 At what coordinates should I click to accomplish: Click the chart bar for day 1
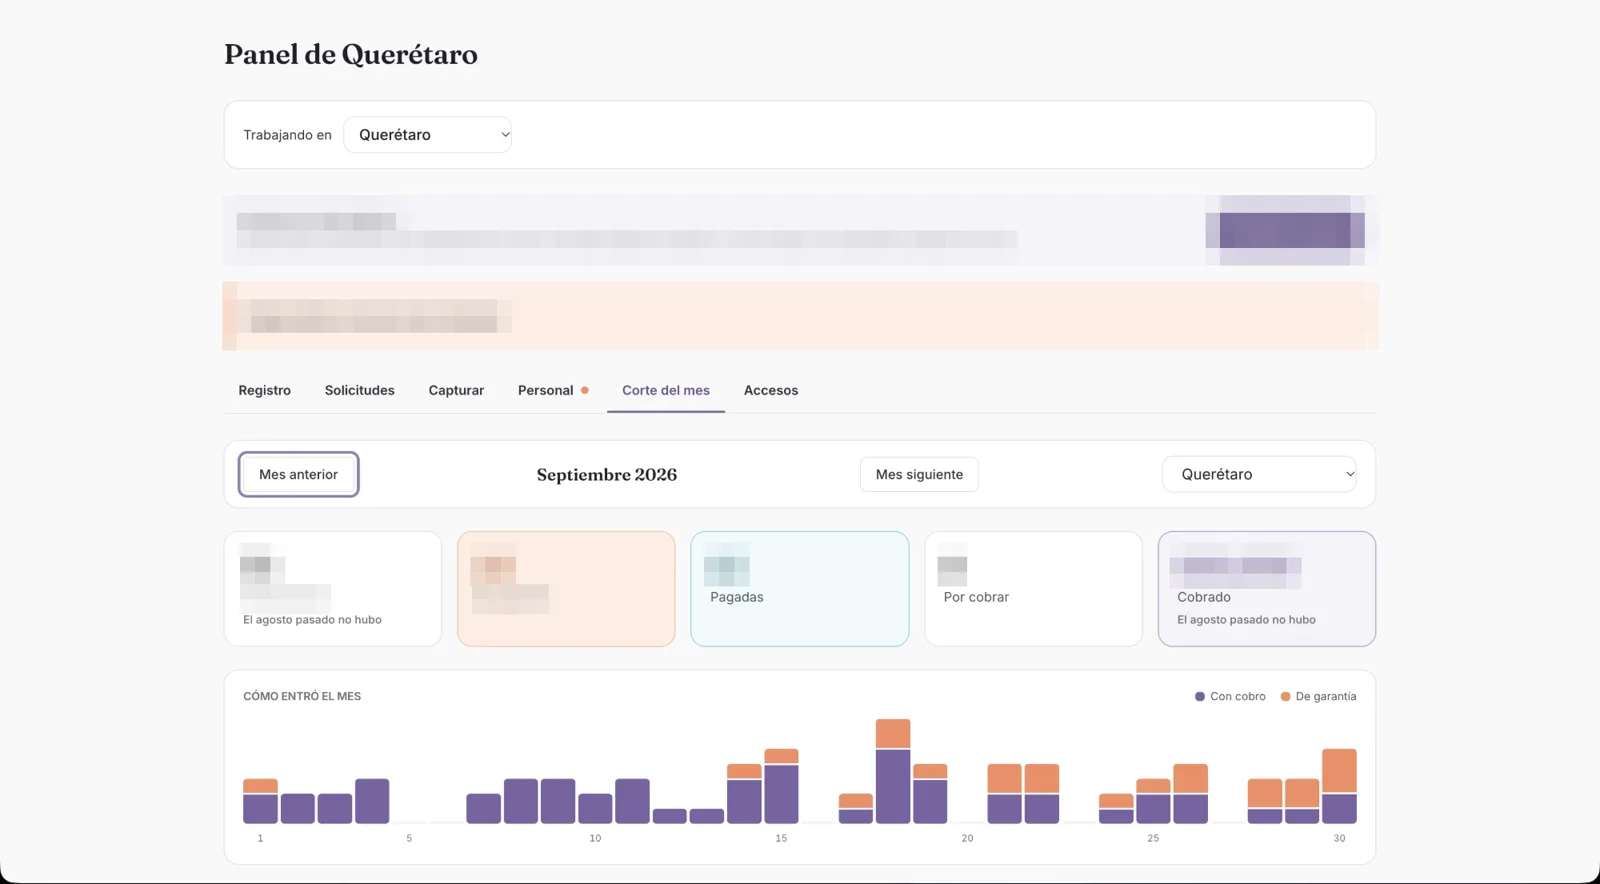[260, 801]
